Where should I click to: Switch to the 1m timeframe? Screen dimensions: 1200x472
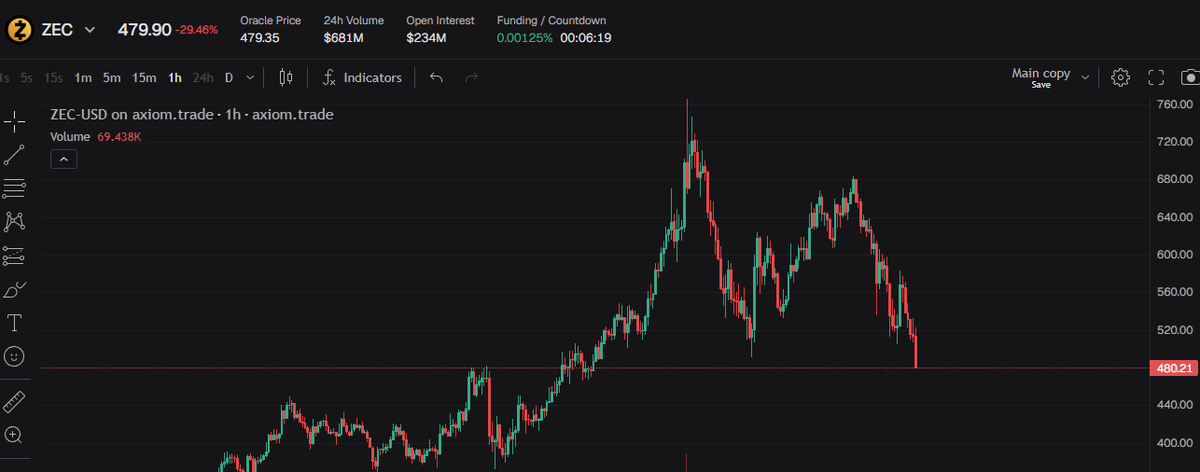[x=83, y=78]
